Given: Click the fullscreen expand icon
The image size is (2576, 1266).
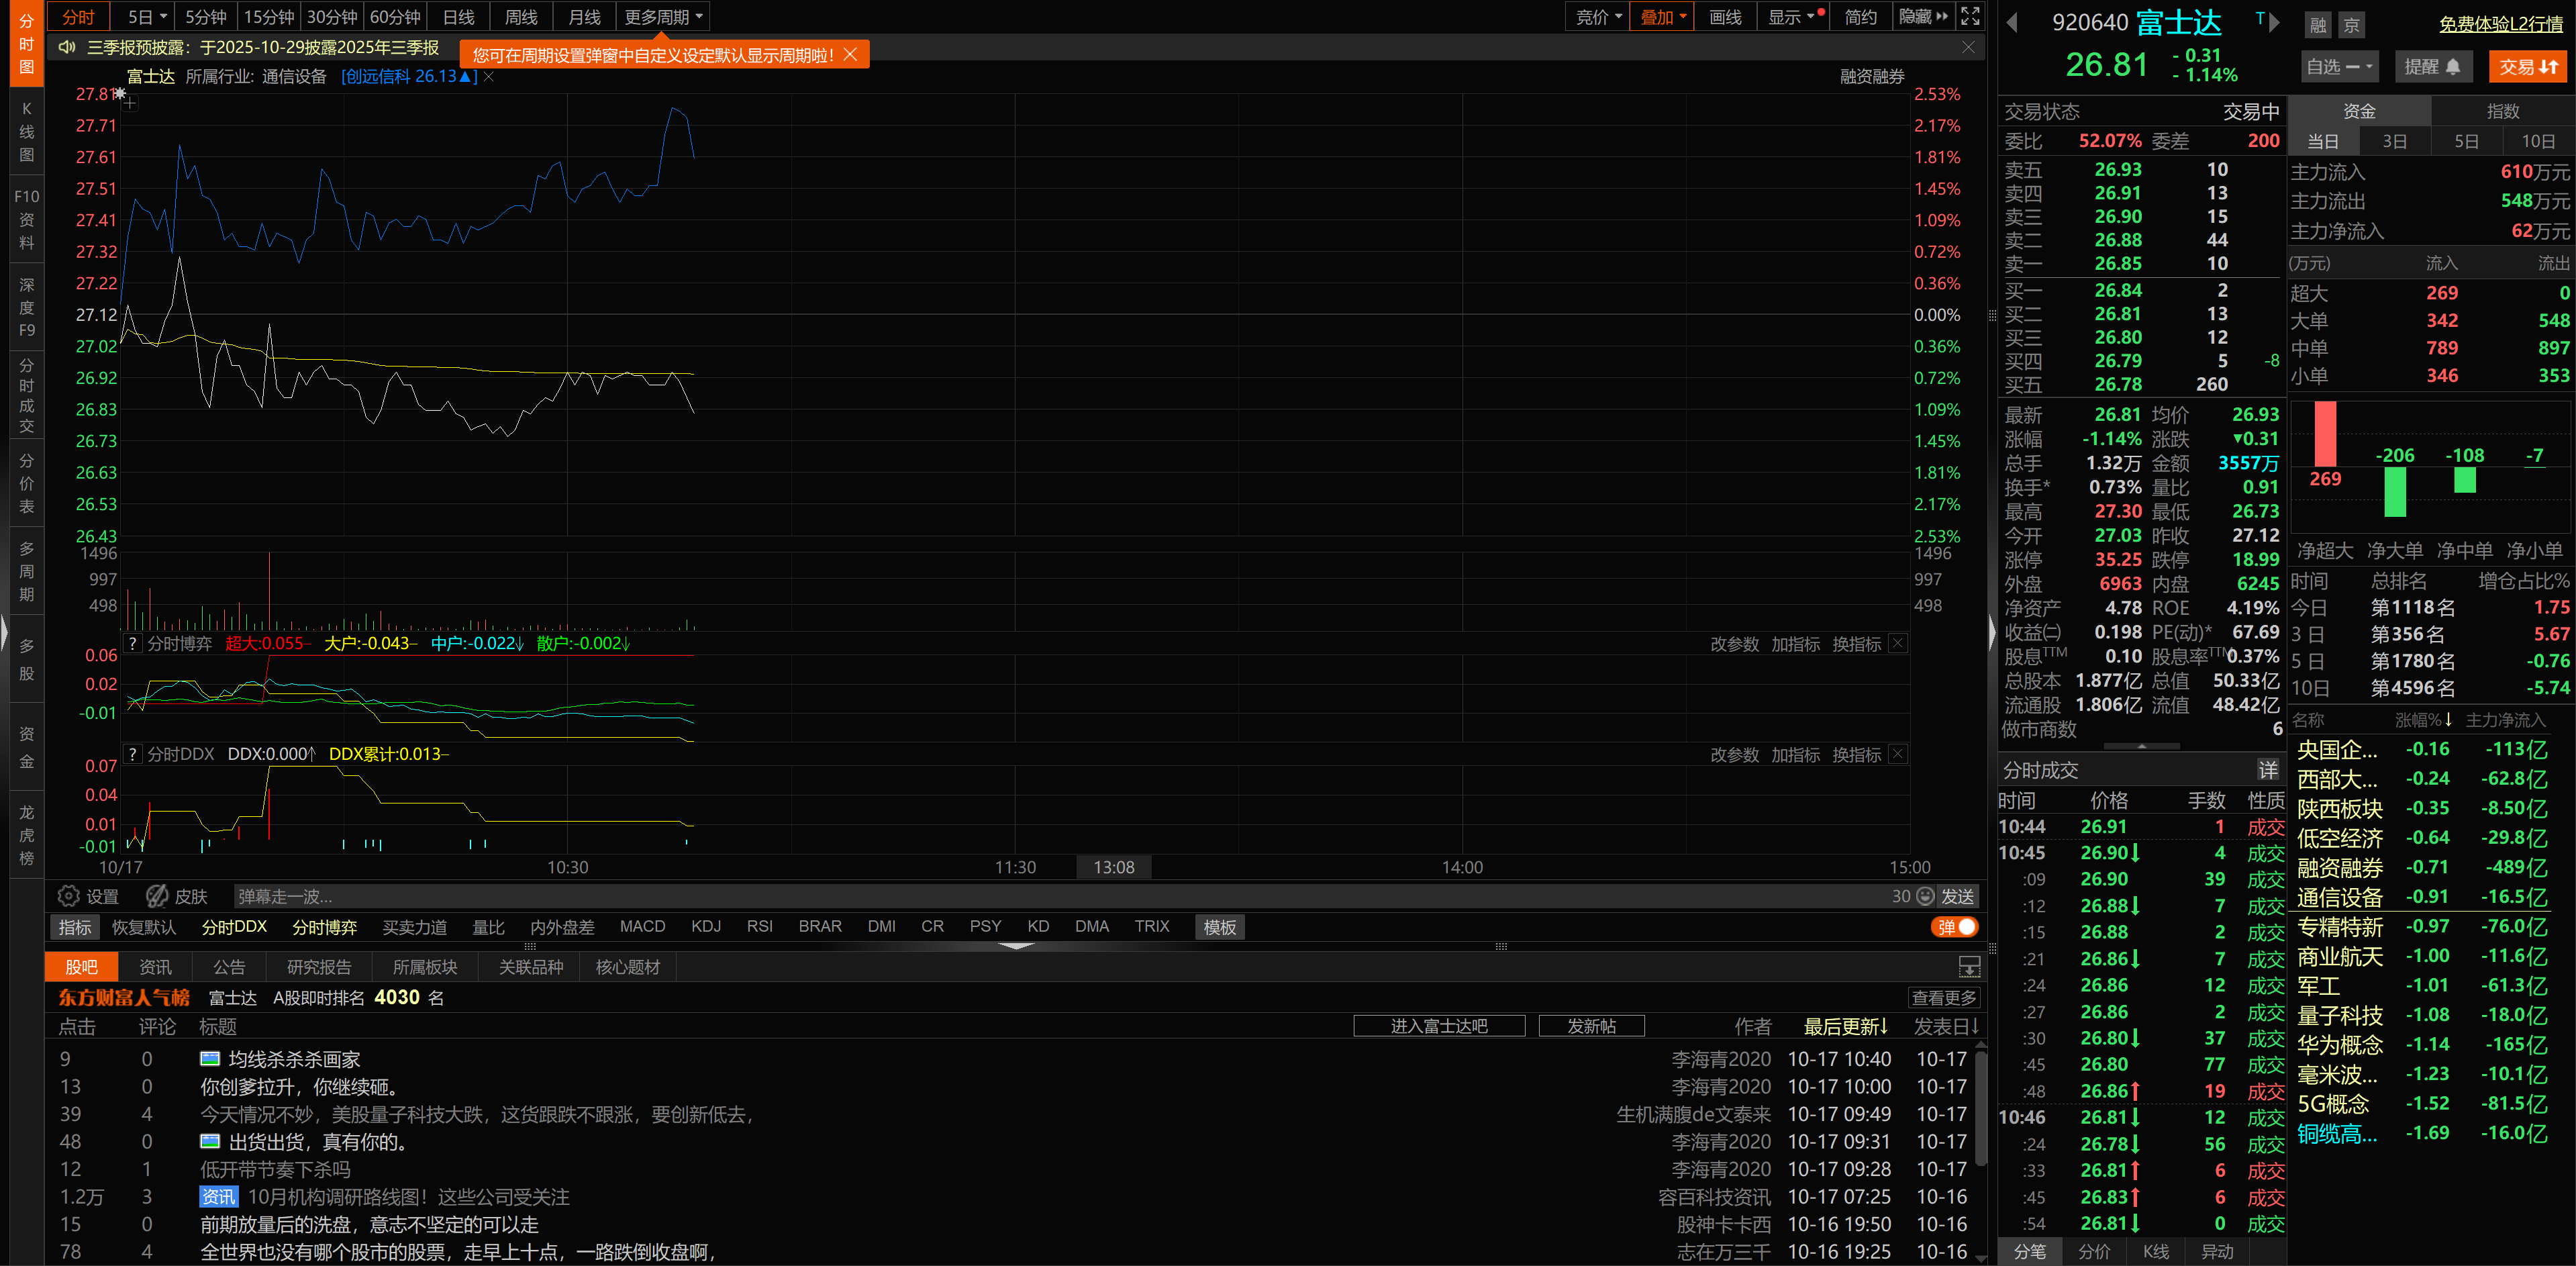Looking at the screenshot, I should 1969,16.
